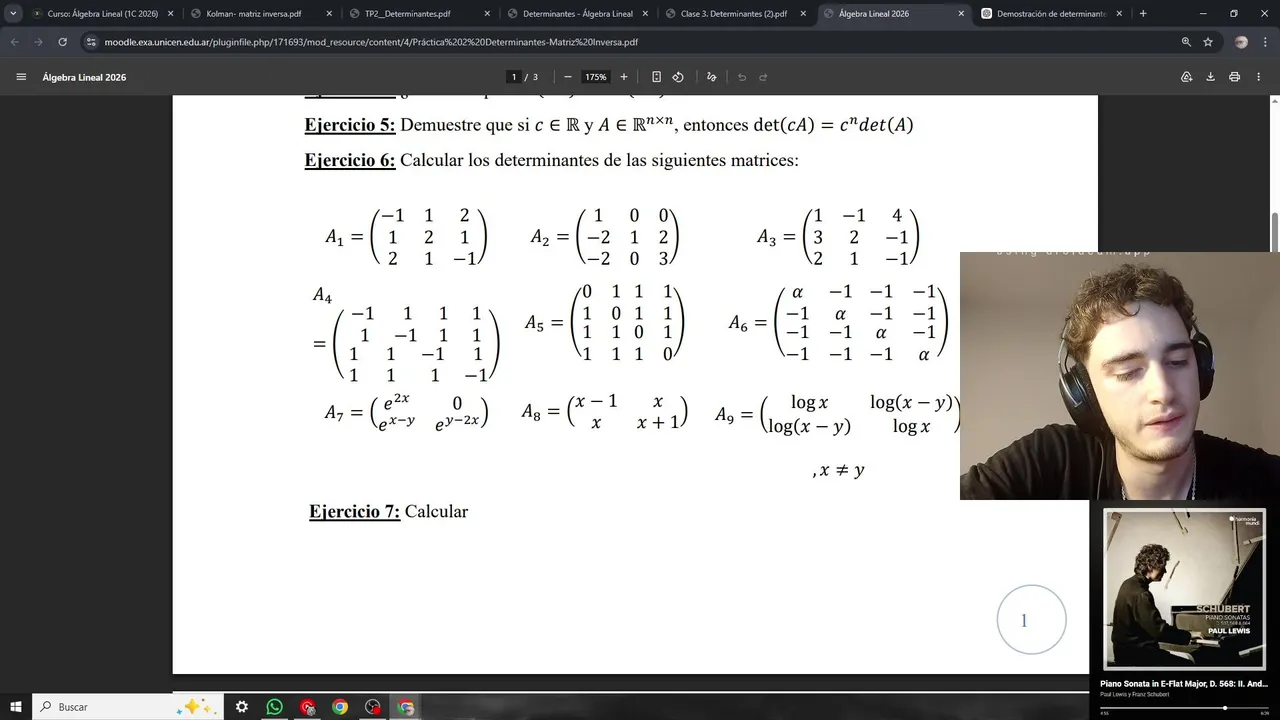Open Settings gear in the taskbar

pyautogui.click(x=242, y=707)
